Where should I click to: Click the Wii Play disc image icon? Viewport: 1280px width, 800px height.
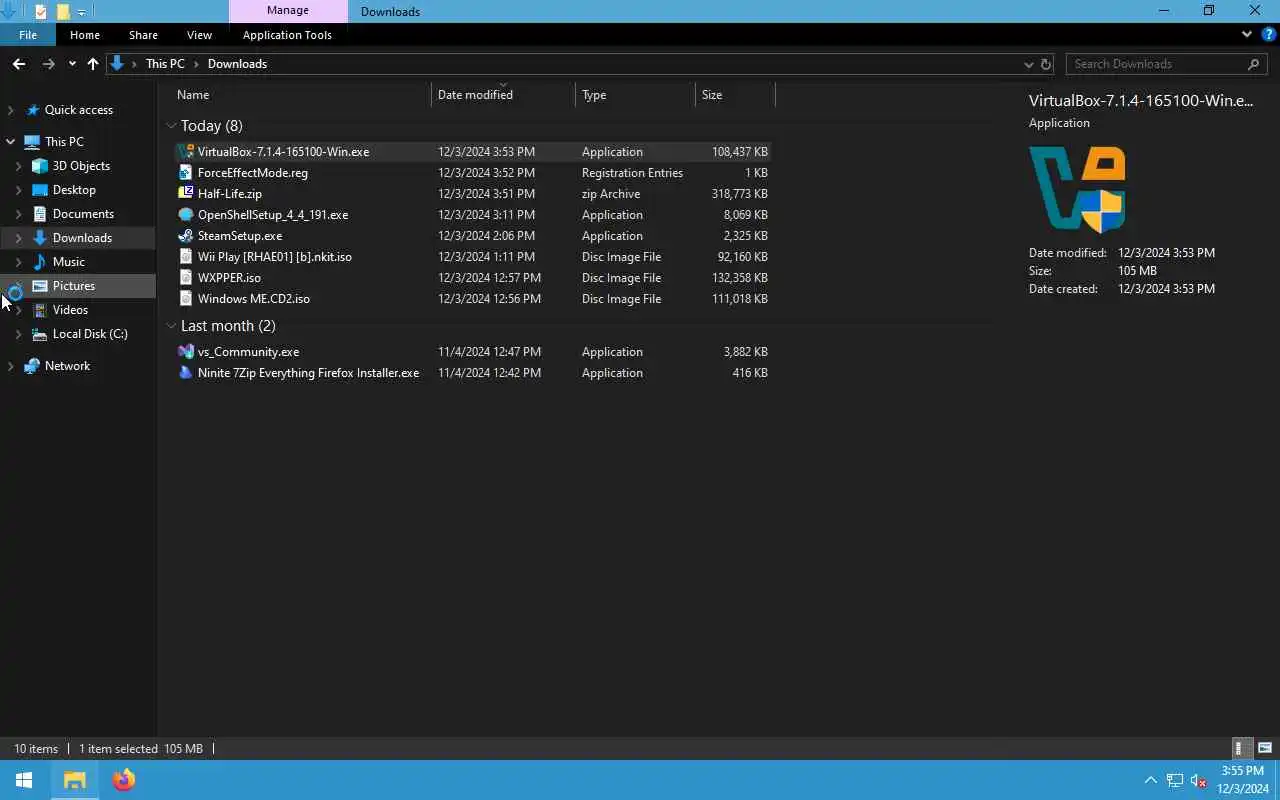point(185,257)
